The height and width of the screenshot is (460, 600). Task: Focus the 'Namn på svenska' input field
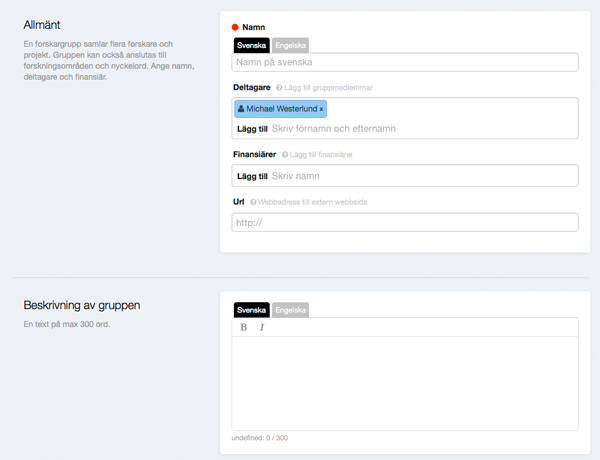(x=405, y=62)
